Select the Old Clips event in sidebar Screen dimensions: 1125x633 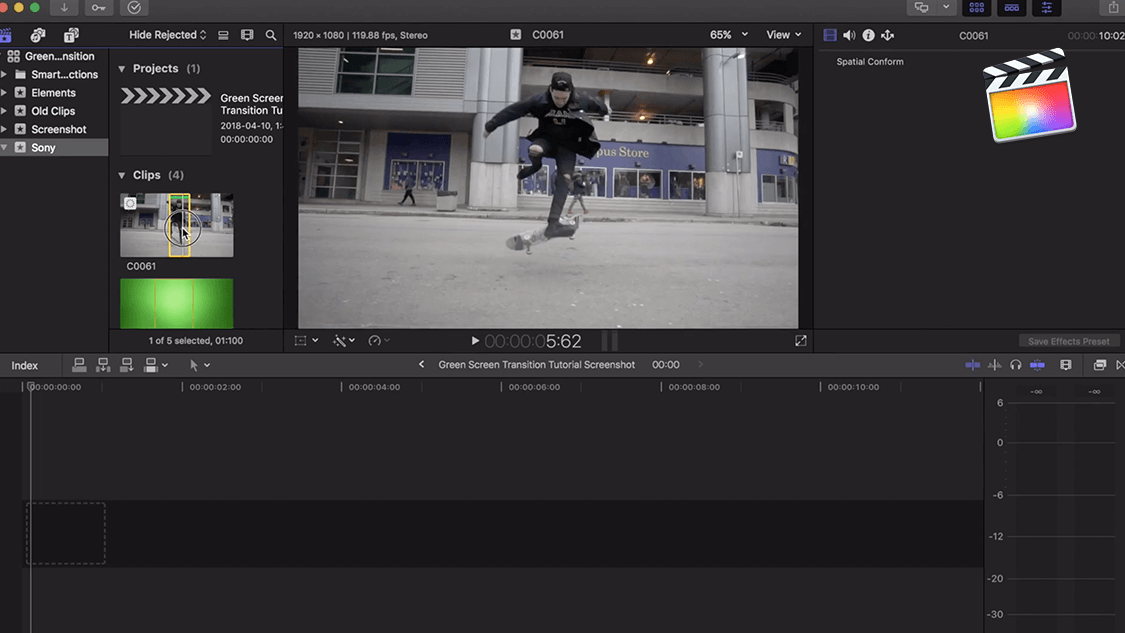point(53,111)
